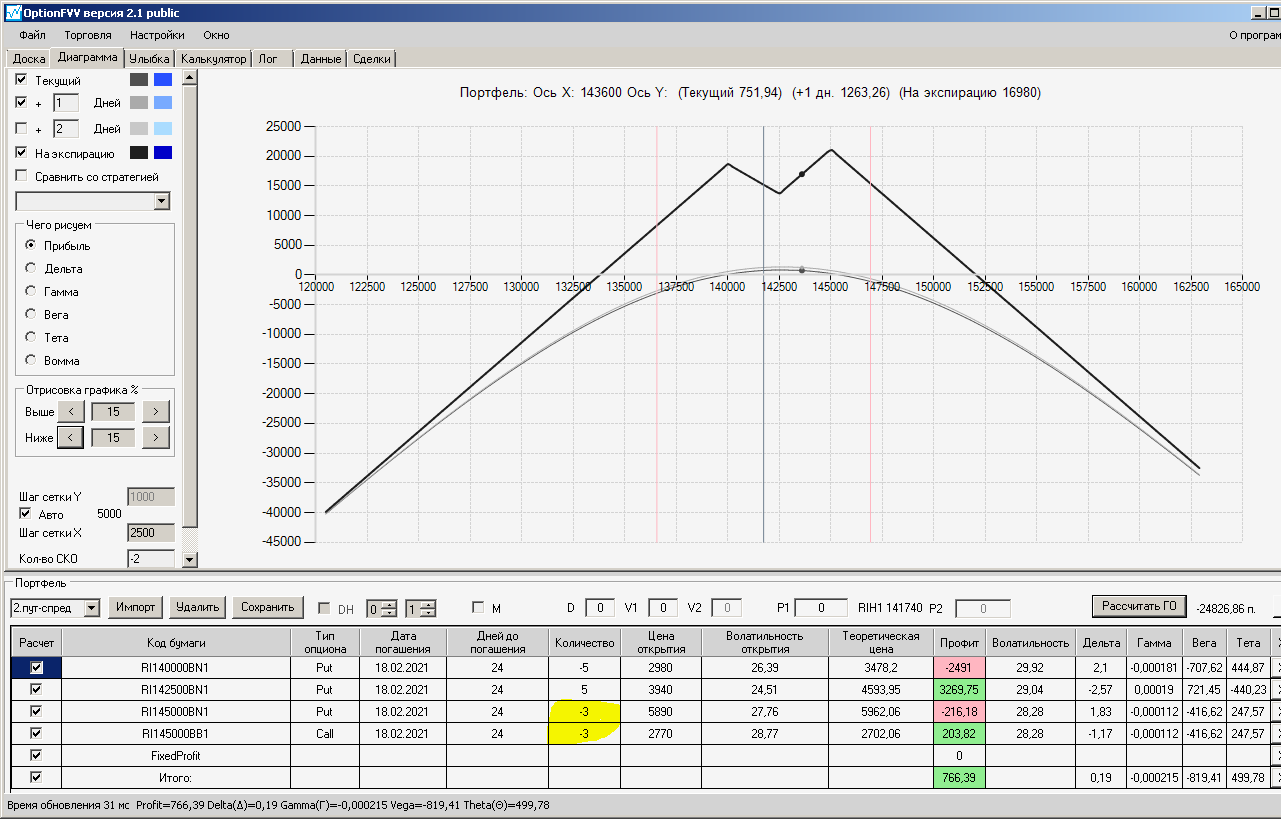The image size is (1281, 819).
Task: Select the Гамма radio button
Action: click(31, 291)
